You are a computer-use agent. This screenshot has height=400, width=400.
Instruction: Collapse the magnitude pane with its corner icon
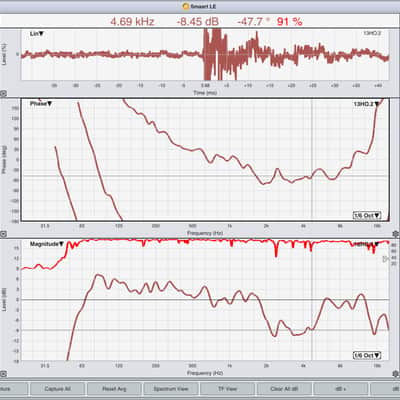[x=3, y=374]
